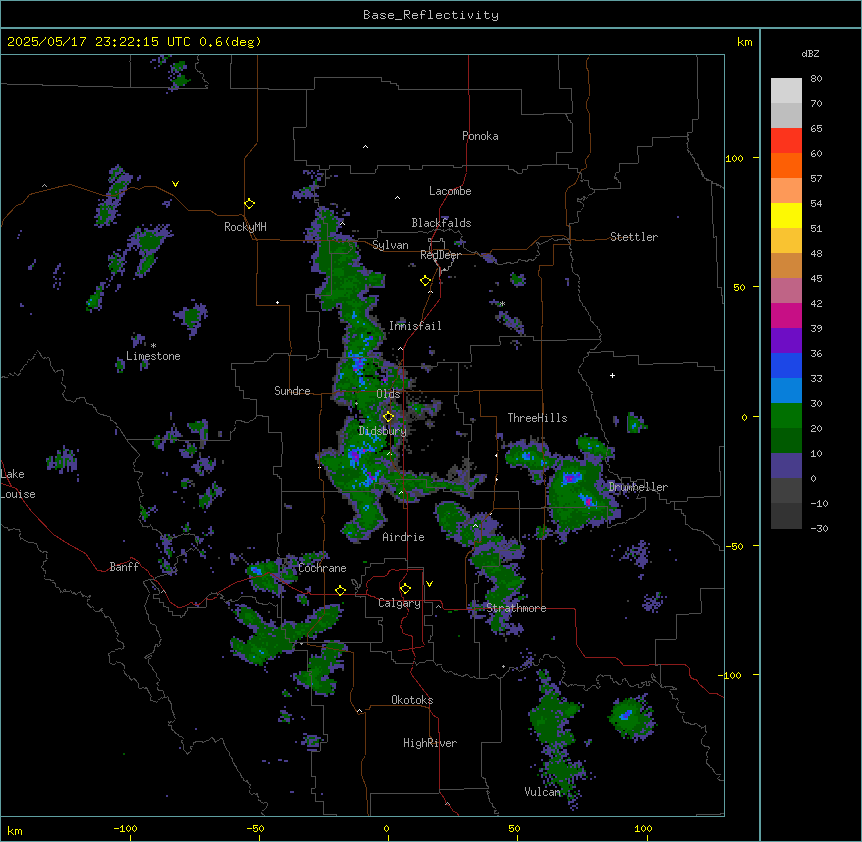Select the yellow 54-51 dBZ legend swatch

(786, 215)
